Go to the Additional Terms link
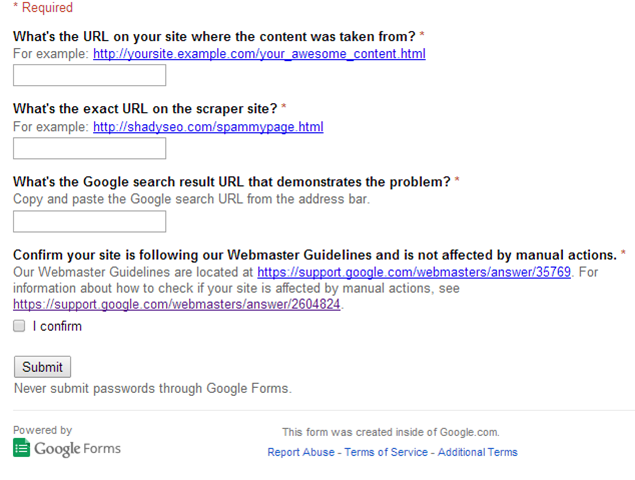This screenshot has width=635, height=480. click(x=478, y=452)
